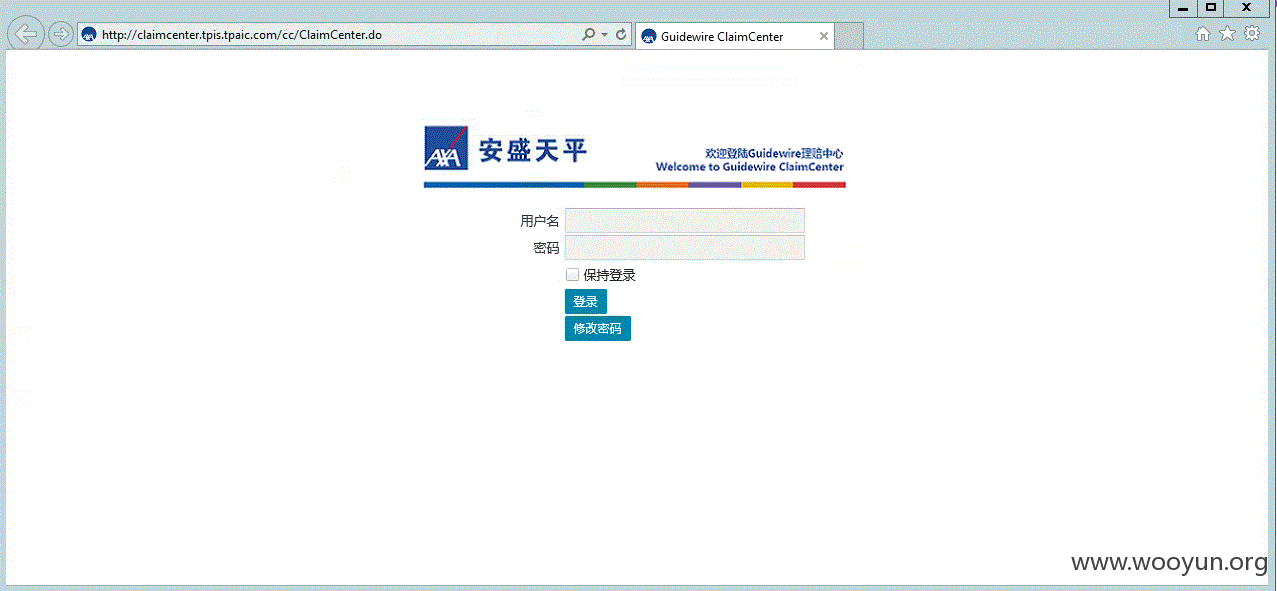Click the 安盛天平 company name text
This screenshot has height=591, width=1277.
coord(533,151)
